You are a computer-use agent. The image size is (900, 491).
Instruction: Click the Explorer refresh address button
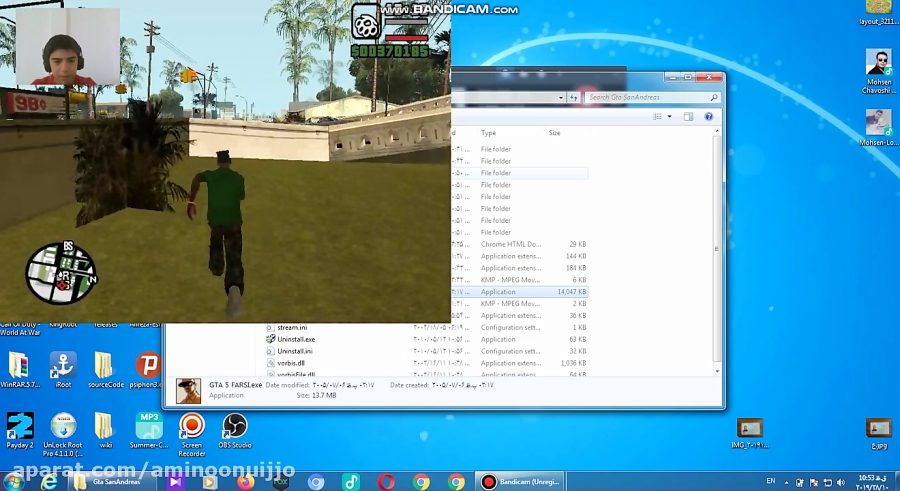click(573, 98)
